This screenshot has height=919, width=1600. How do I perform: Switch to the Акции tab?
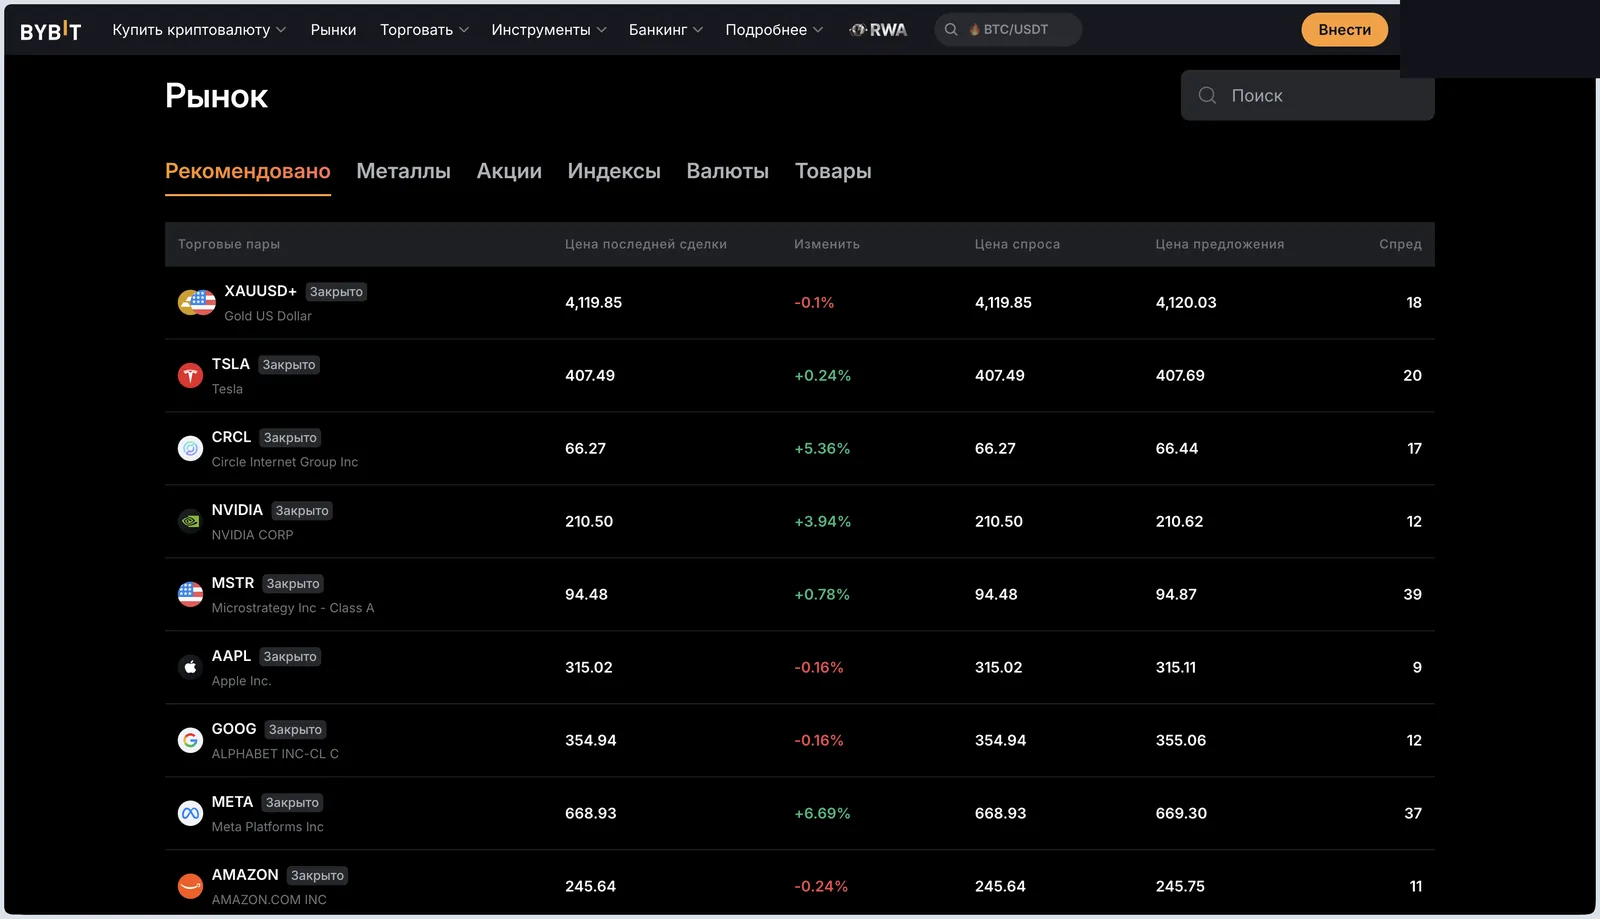509,171
